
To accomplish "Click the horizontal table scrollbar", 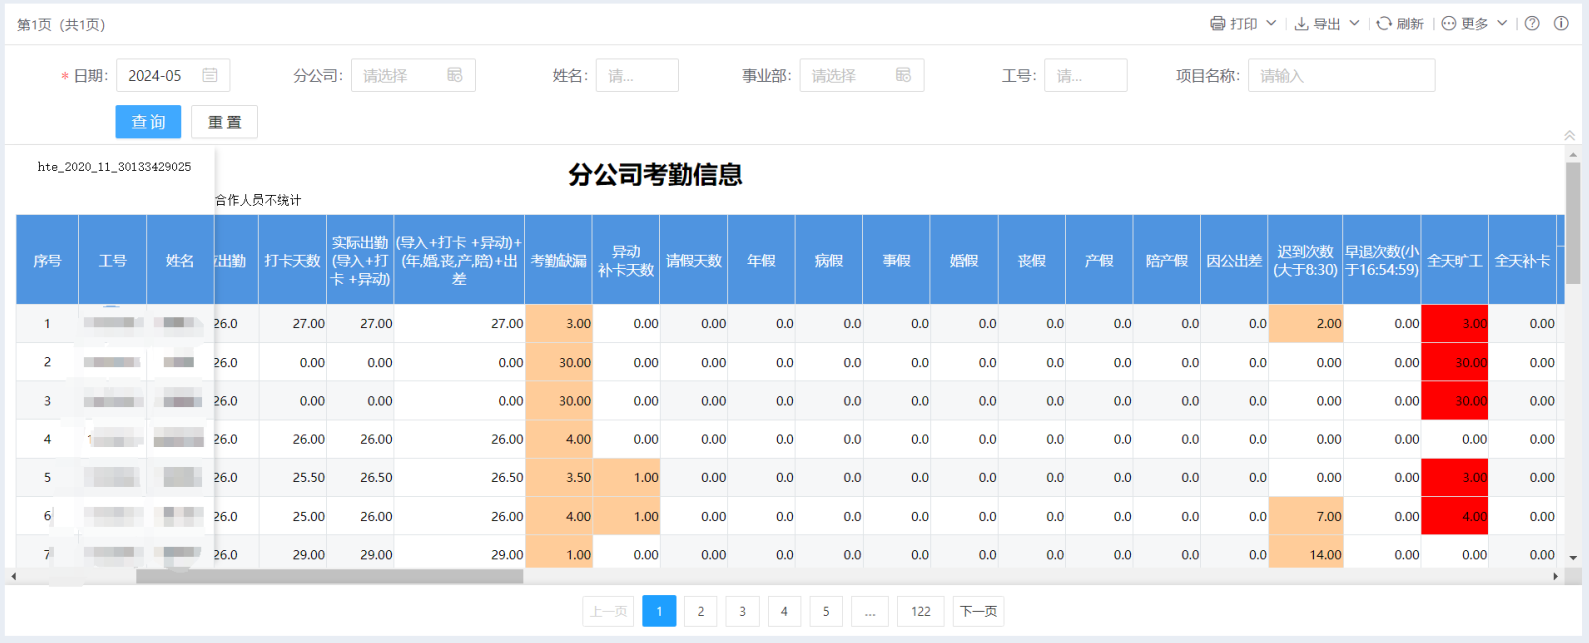I will (x=329, y=576).
